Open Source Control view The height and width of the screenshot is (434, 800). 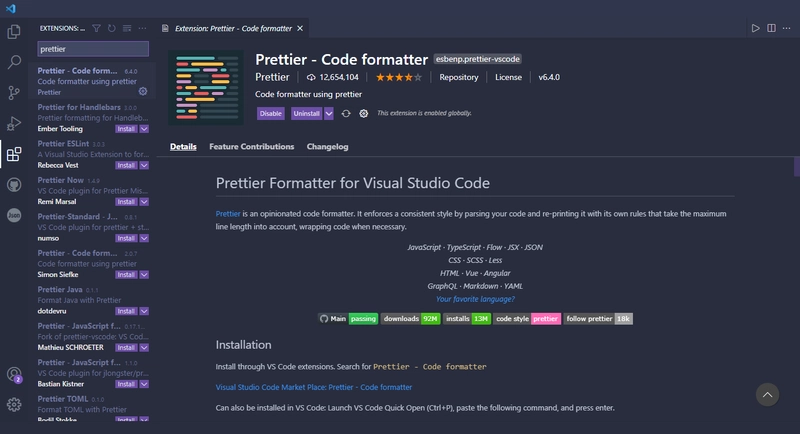(x=14, y=93)
